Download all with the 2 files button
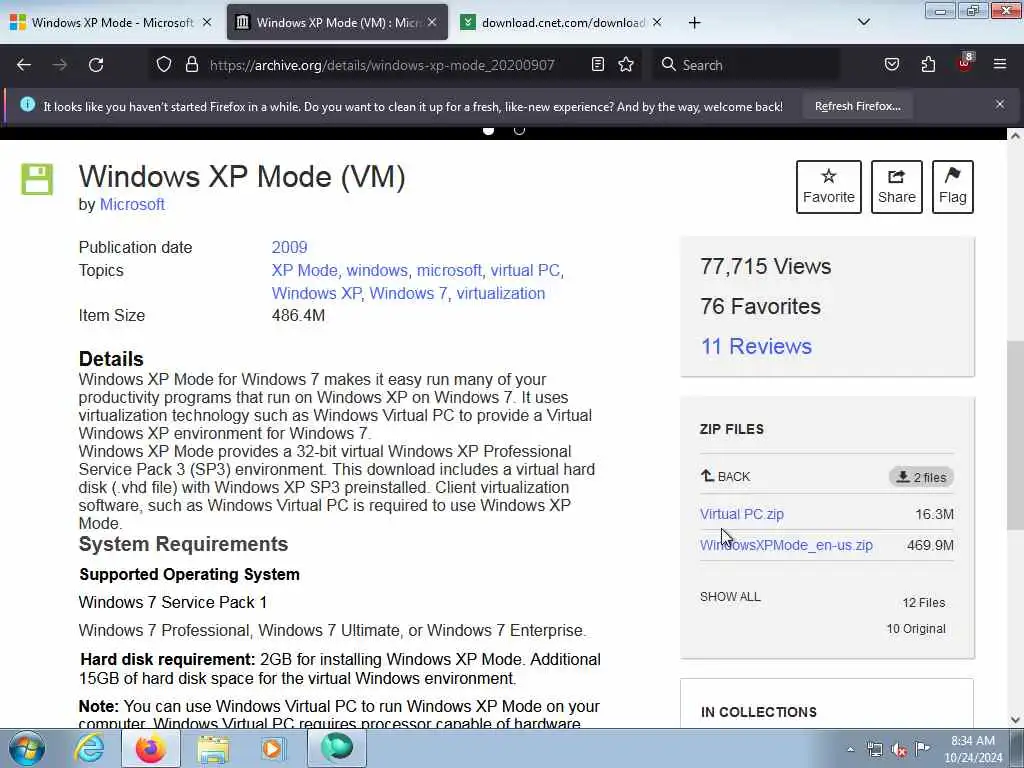The height and width of the screenshot is (768, 1024). [x=921, y=477]
